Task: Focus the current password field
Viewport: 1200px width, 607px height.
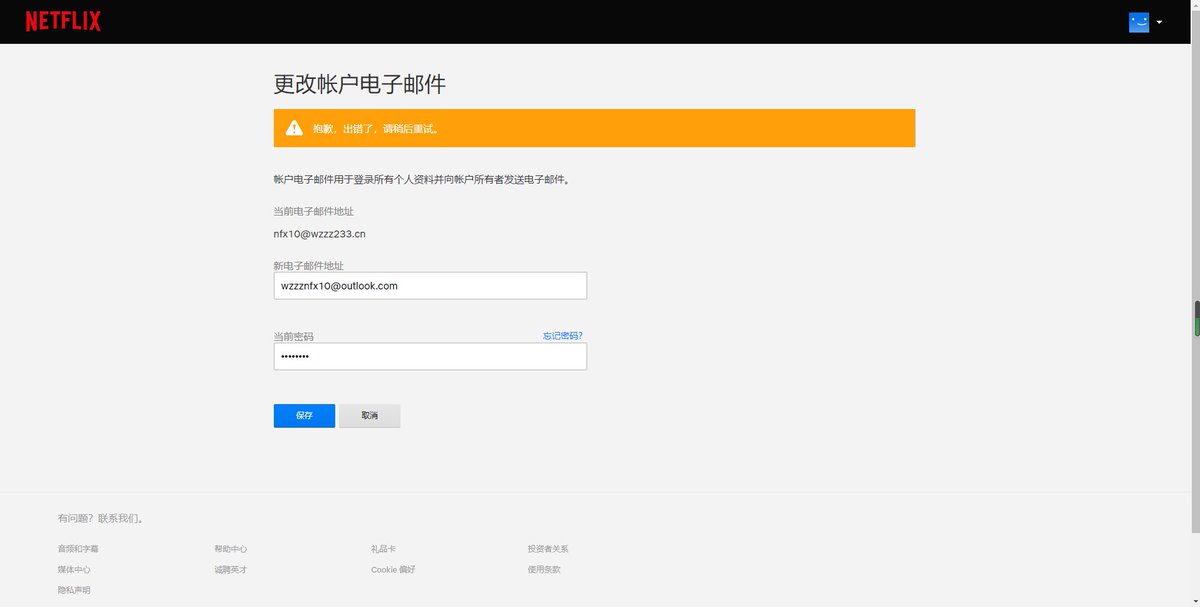Action: (x=430, y=357)
